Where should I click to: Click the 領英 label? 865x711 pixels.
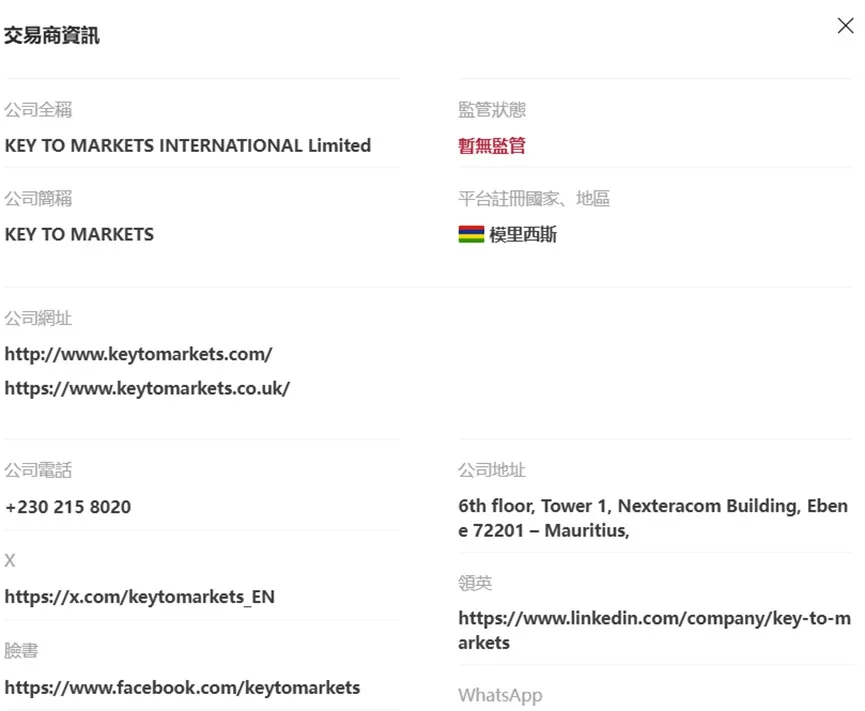click(475, 583)
